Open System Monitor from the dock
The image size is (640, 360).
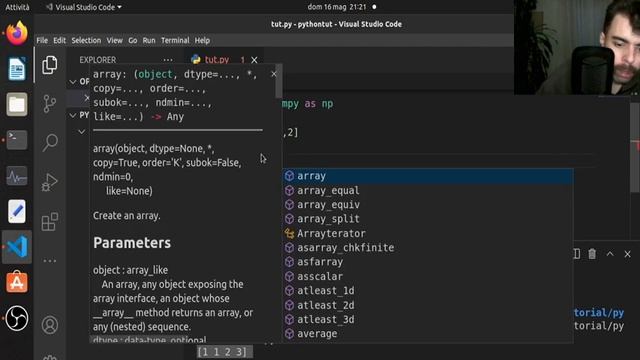point(17,176)
